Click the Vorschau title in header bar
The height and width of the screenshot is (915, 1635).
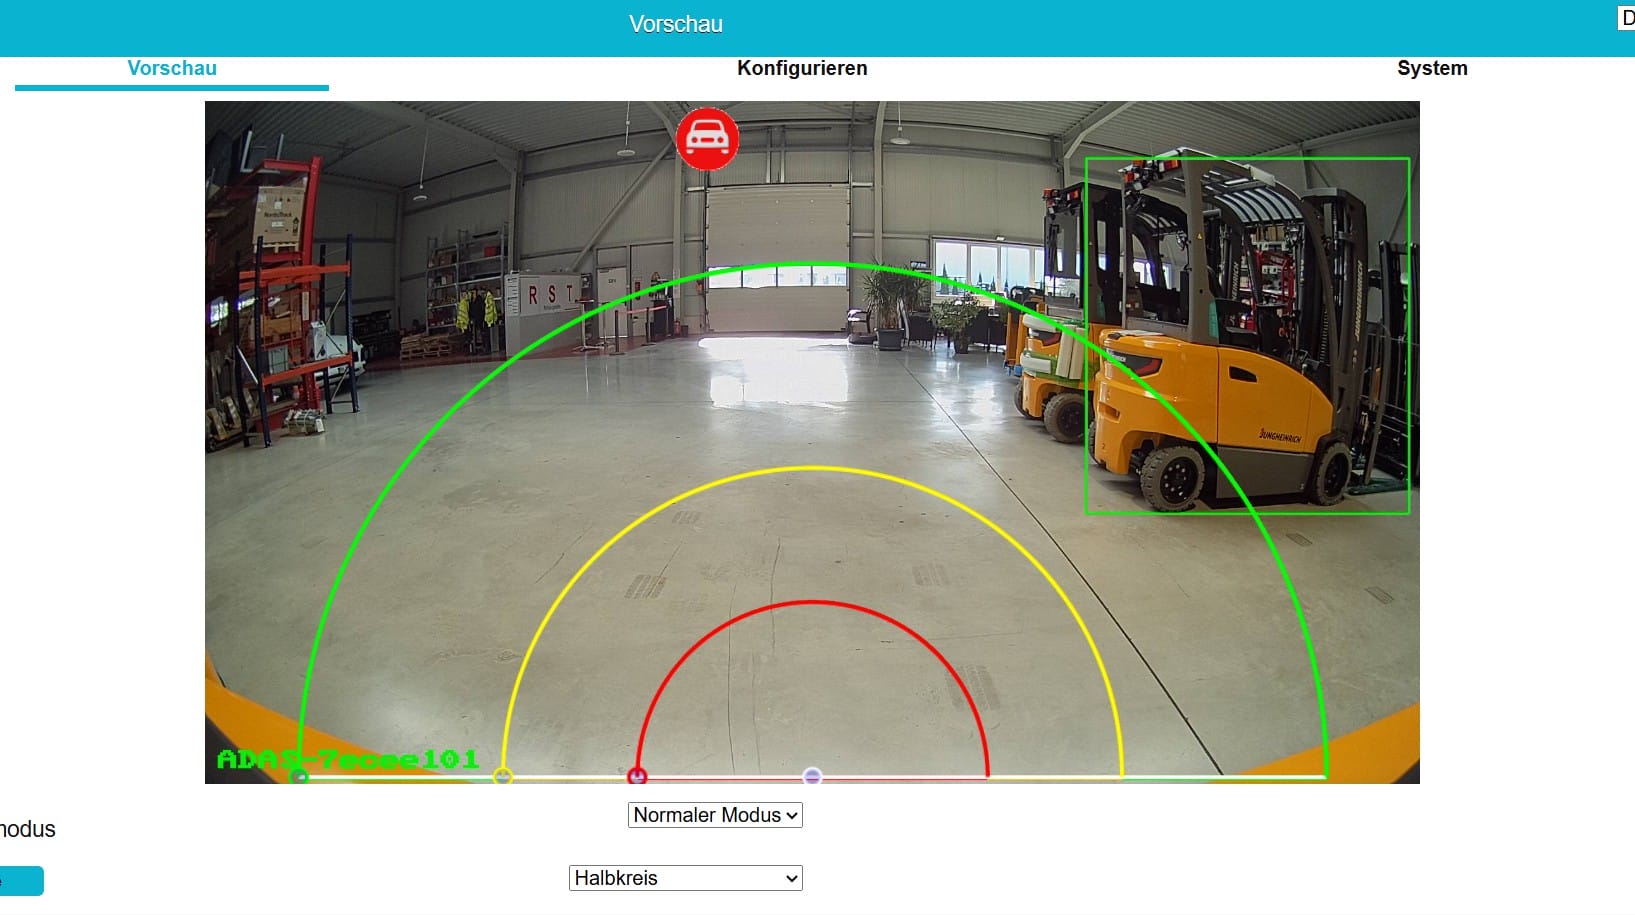[x=675, y=24]
